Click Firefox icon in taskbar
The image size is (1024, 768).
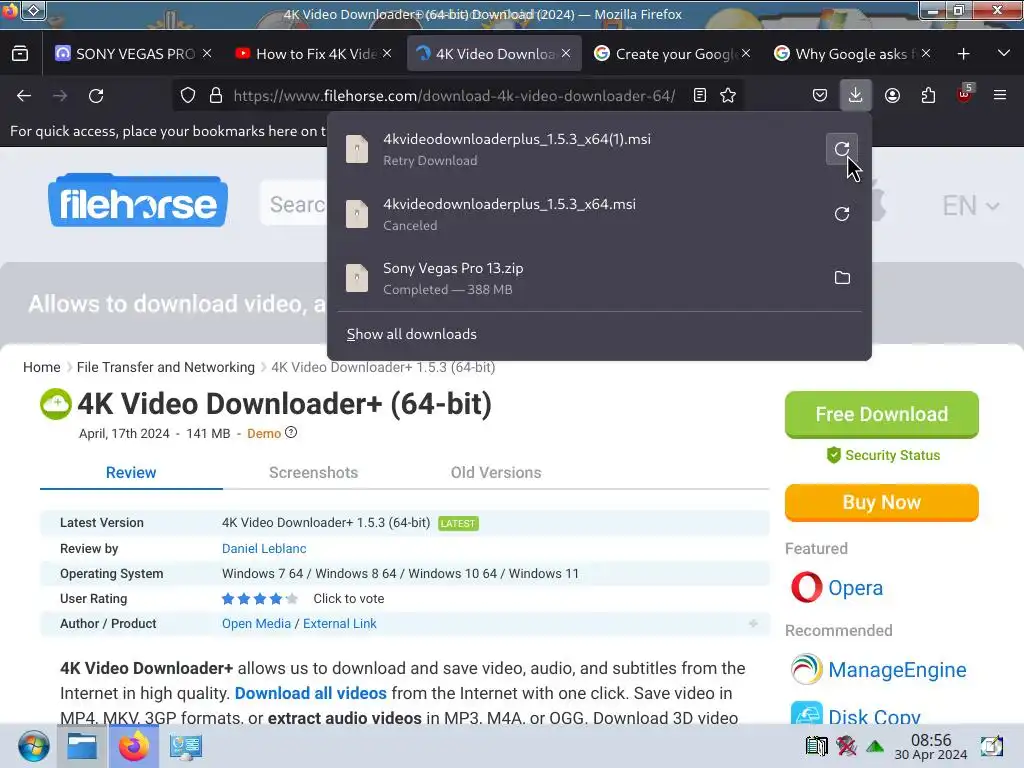(133, 746)
